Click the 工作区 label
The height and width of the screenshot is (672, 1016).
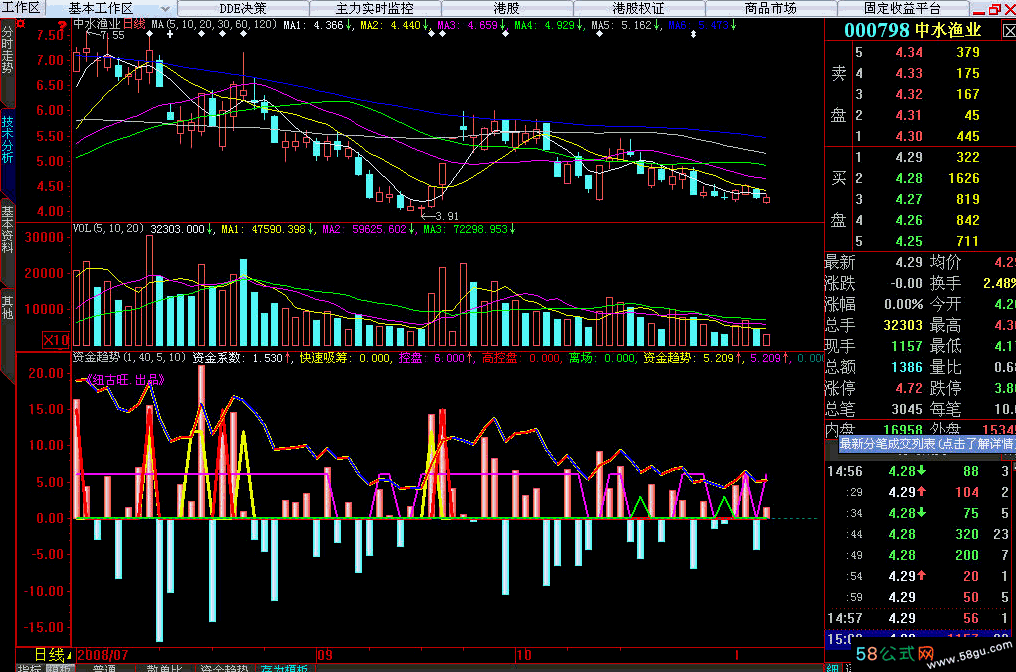21,8
